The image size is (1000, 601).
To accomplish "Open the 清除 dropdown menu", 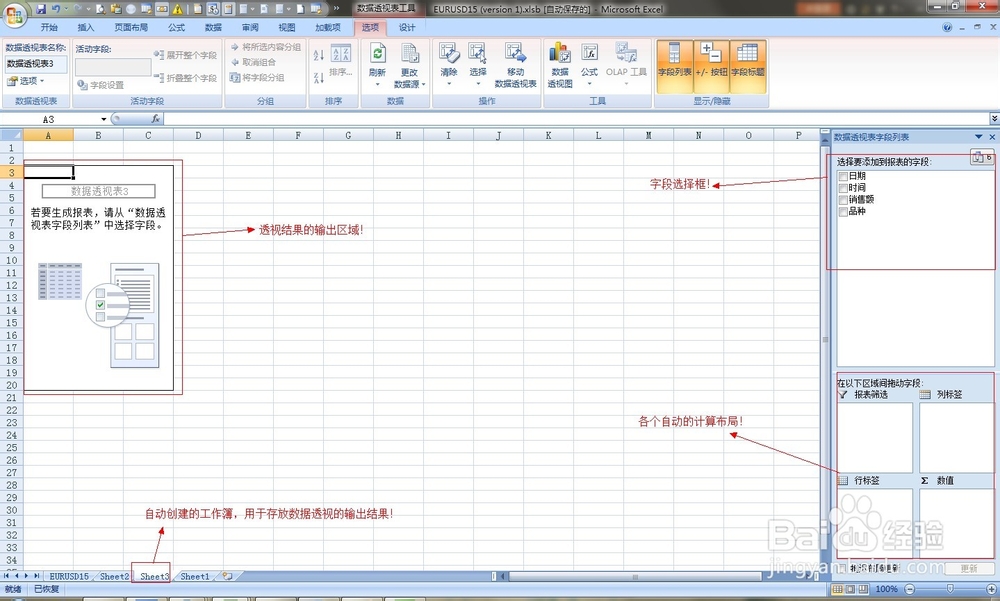I will click(448, 83).
